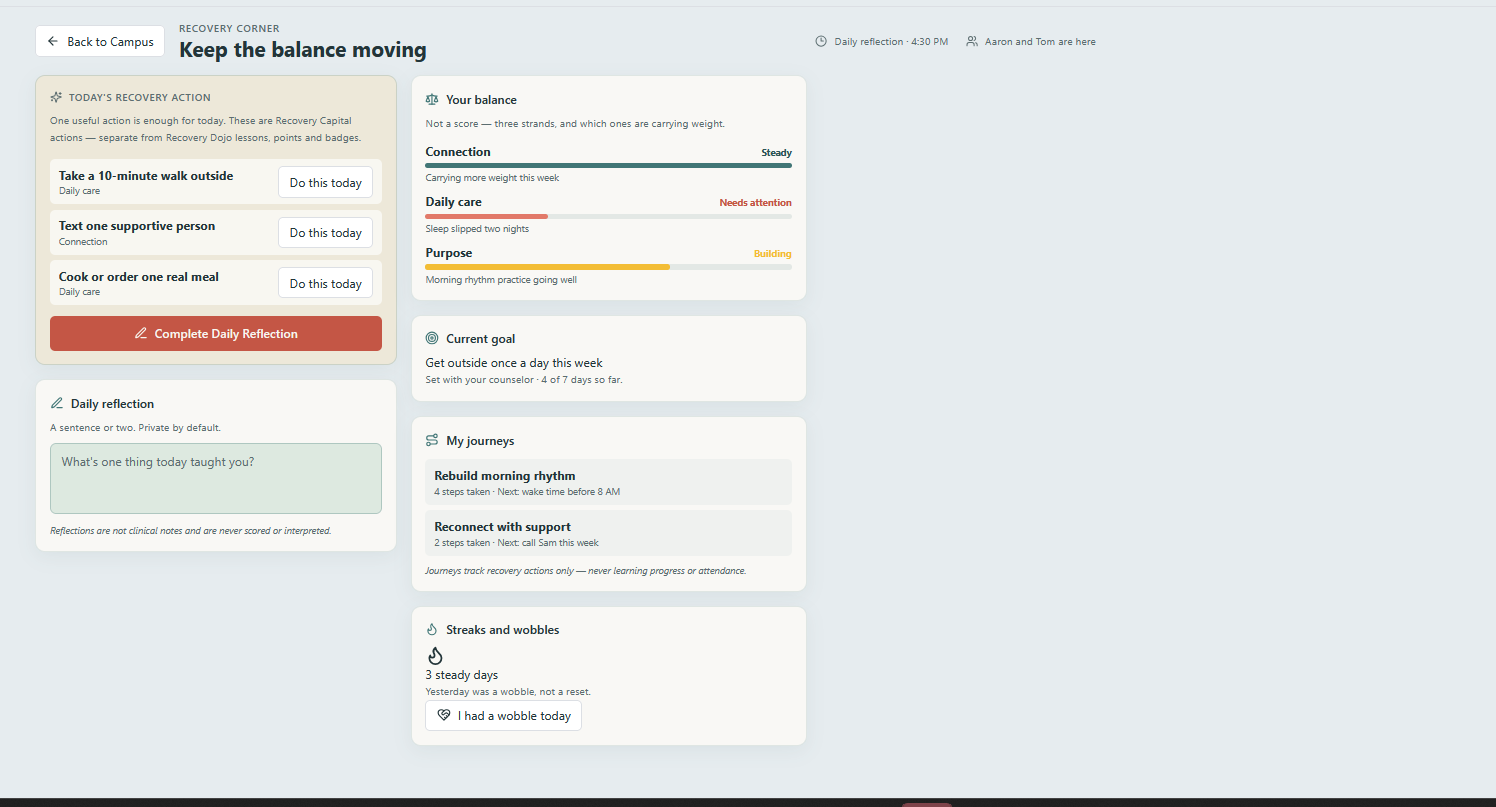Click the large flame icon above 3 steady days
The width and height of the screenshot is (1496, 807).
(x=435, y=656)
